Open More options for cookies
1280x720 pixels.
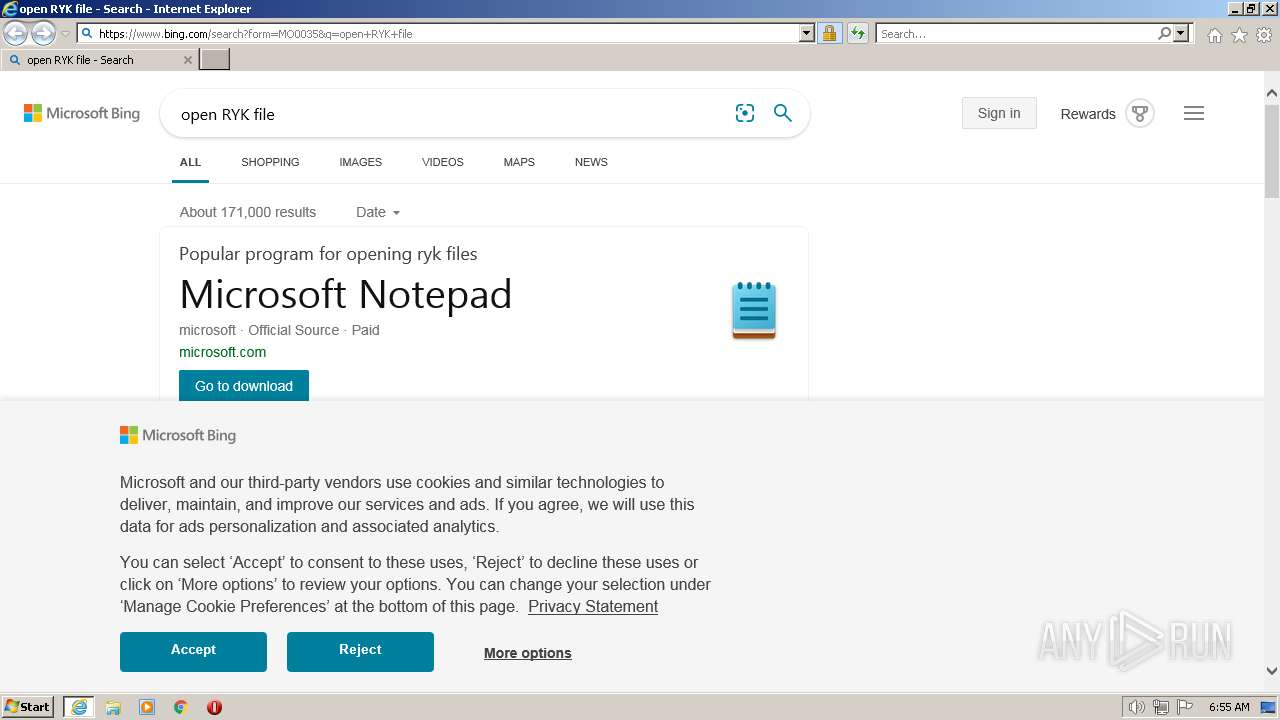pos(528,653)
